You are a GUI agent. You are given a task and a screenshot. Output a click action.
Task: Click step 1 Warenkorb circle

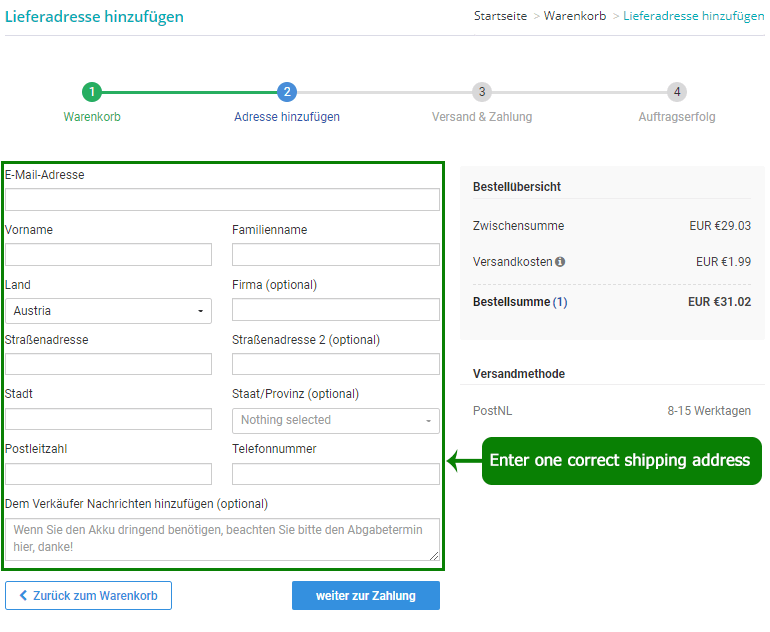[92, 92]
